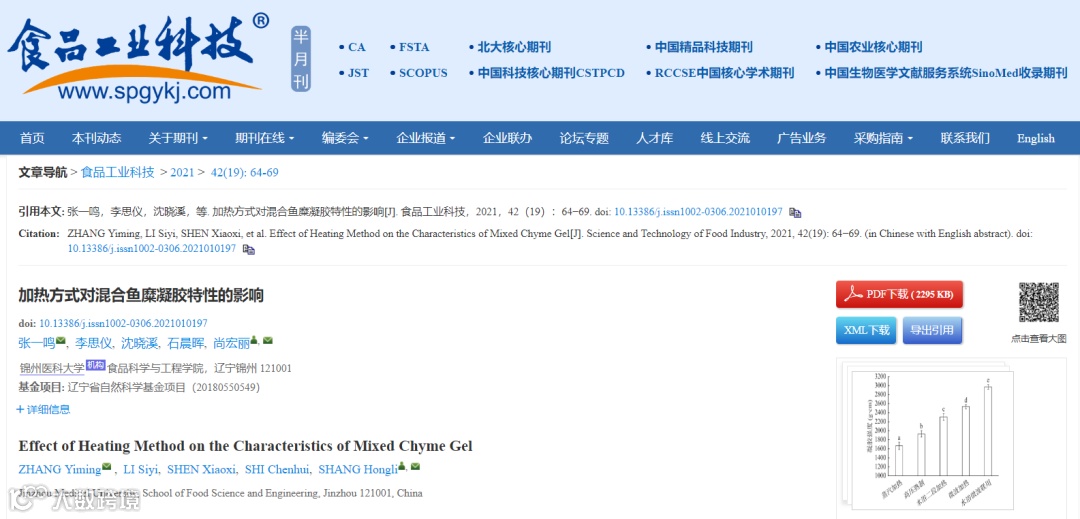Click 点击查看大图 under the QR code

(x=1039, y=339)
